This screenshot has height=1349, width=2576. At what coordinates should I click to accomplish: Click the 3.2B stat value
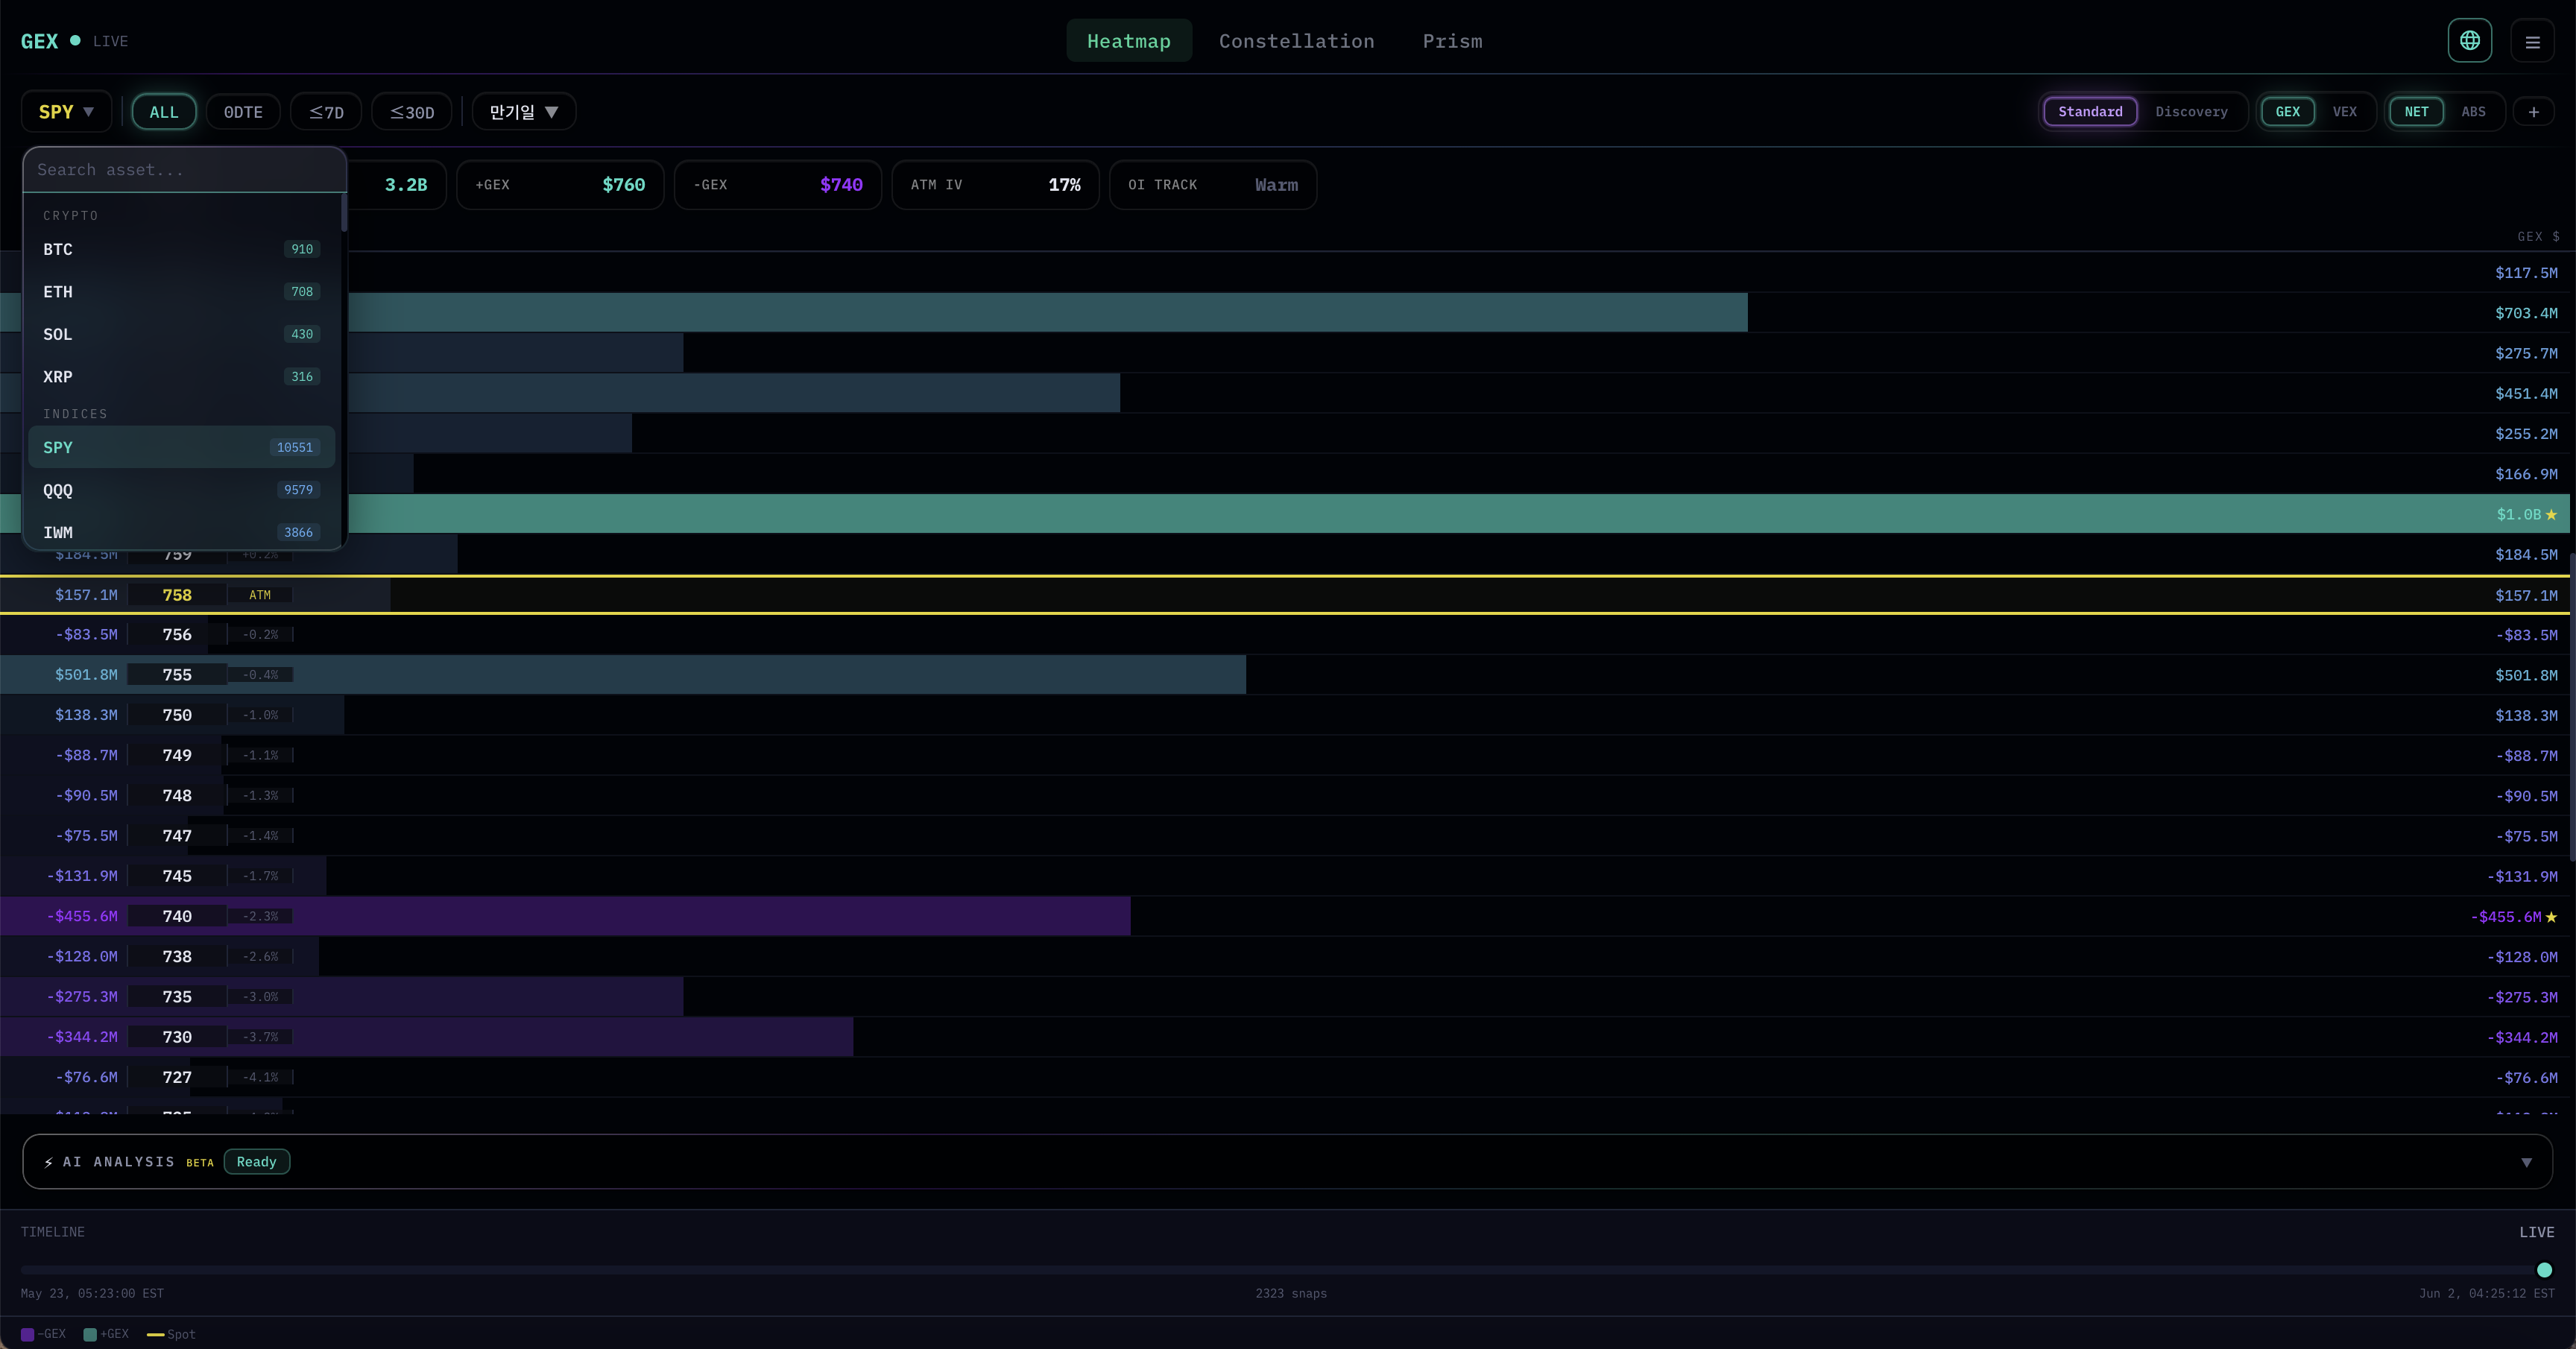[406, 185]
